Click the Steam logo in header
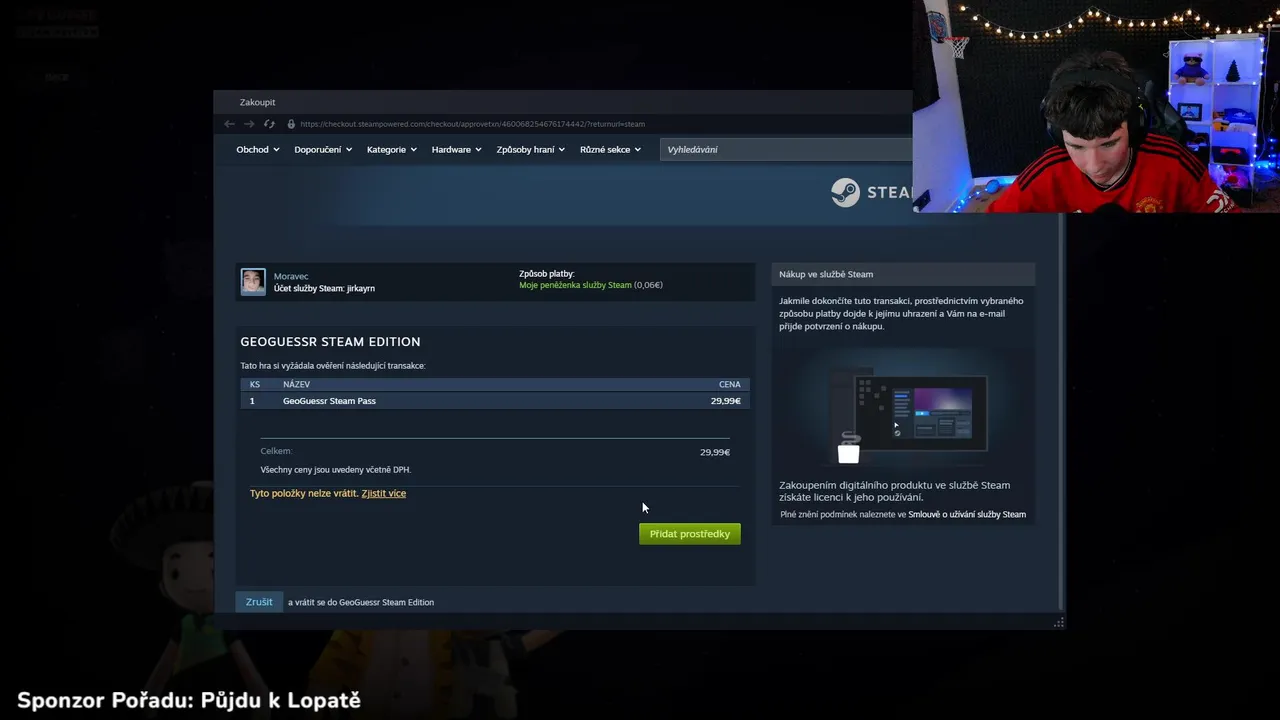This screenshot has width=1280, height=720. coord(871,192)
